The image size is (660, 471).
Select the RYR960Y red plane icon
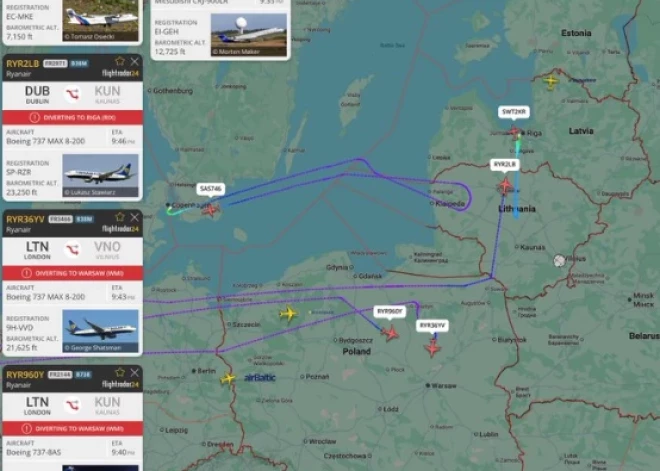tap(390, 333)
